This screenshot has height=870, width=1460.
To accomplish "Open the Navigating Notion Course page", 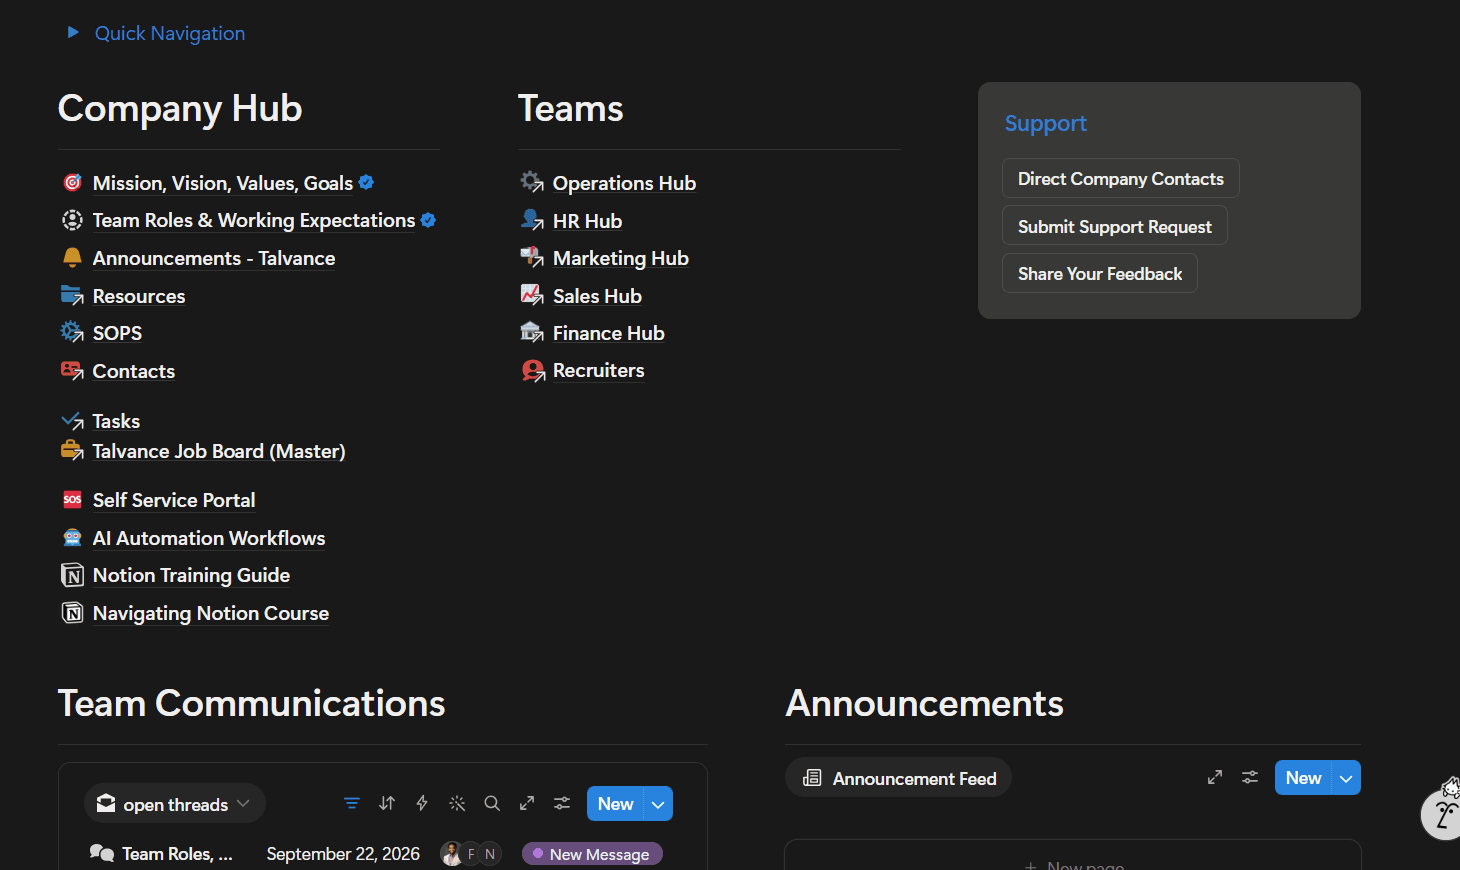I will click(x=211, y=613).
